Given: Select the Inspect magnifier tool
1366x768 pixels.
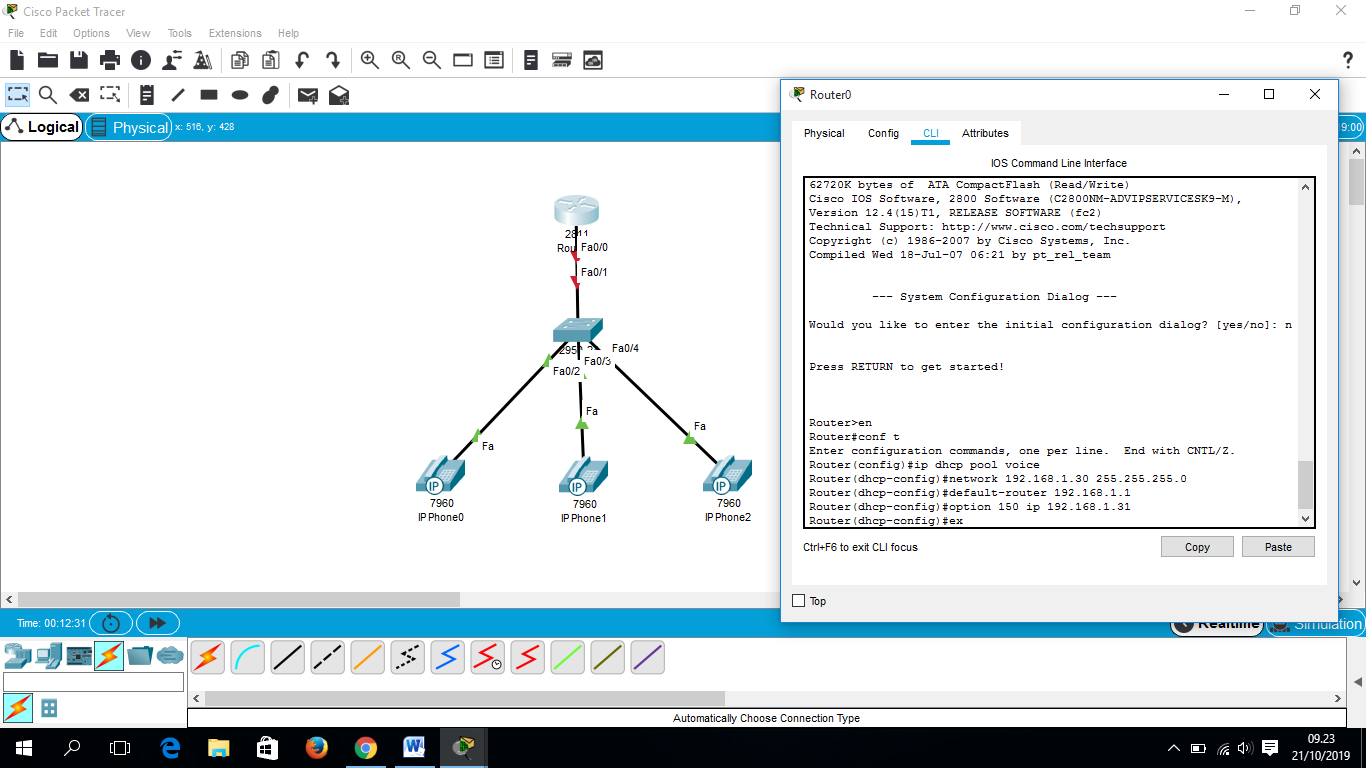Looking at the screenshot, I should 47,95.
